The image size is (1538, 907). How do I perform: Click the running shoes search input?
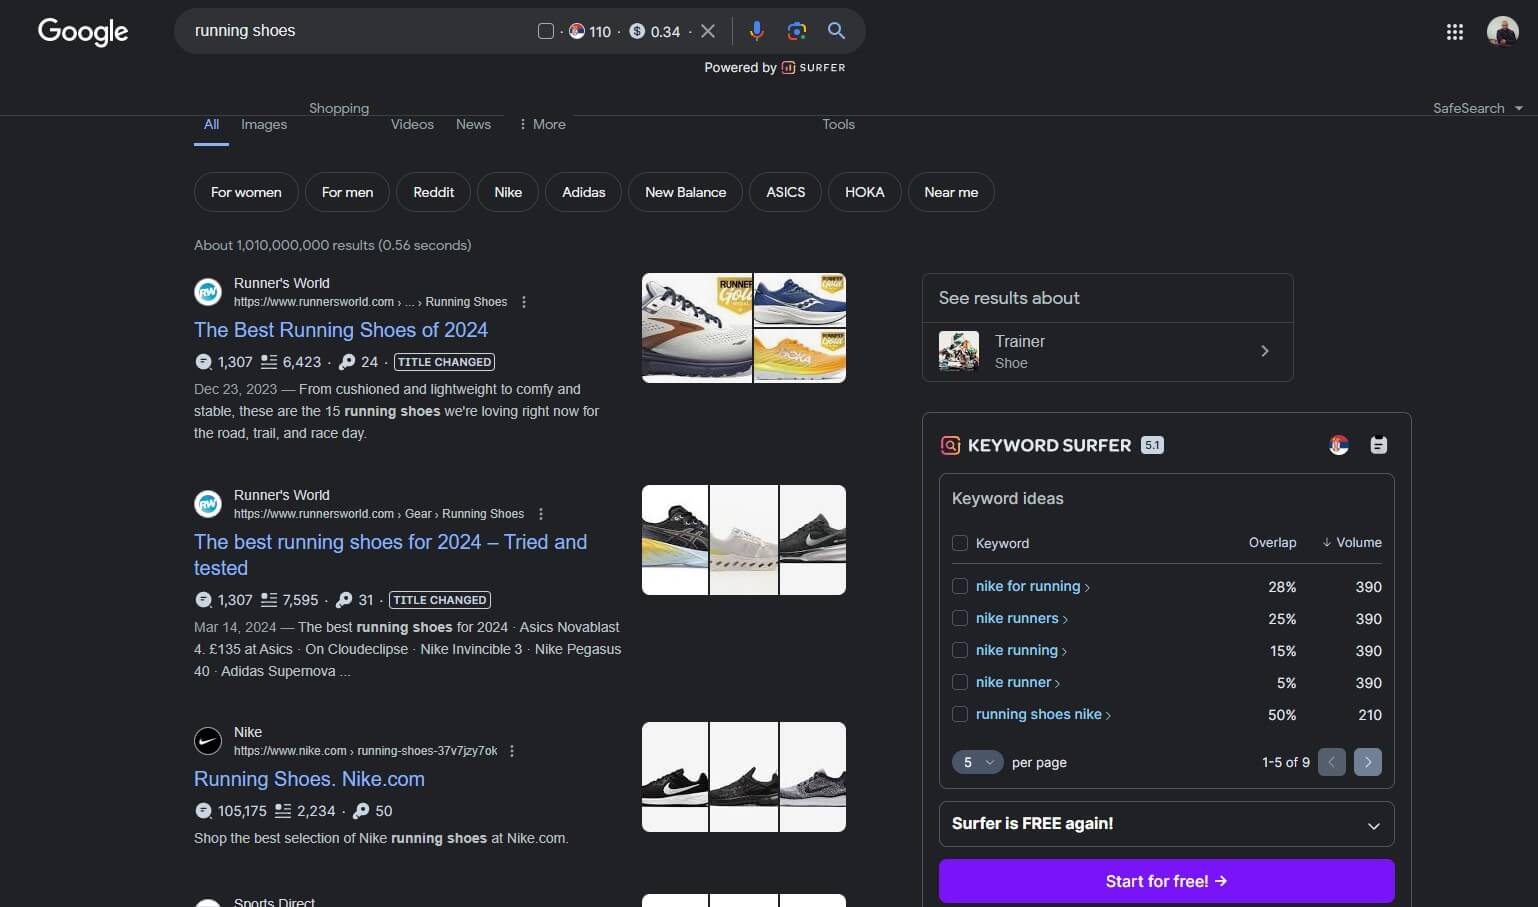tap(360, 31)
